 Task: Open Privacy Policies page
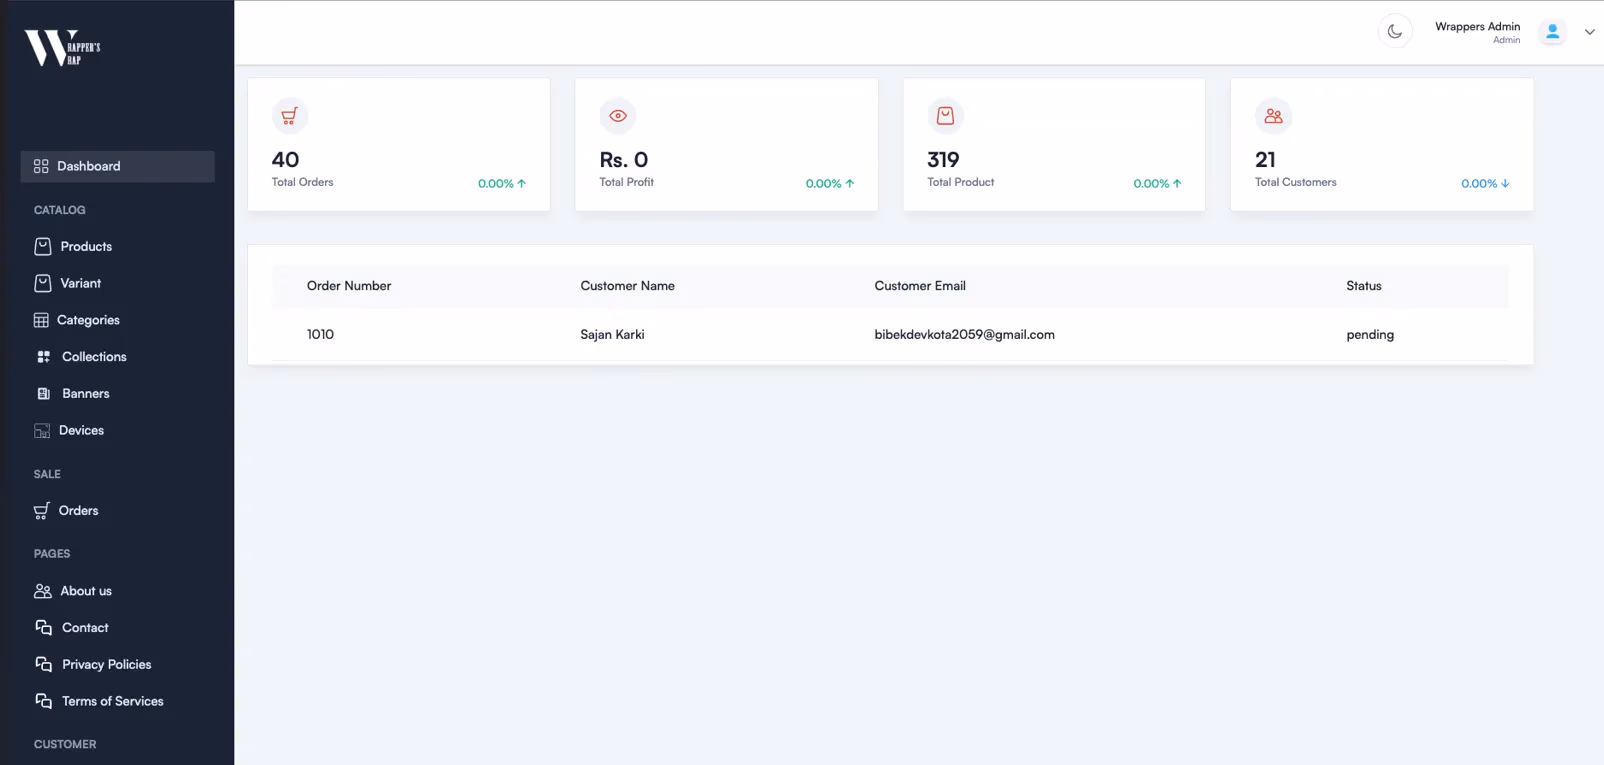[x=106, y=664]
